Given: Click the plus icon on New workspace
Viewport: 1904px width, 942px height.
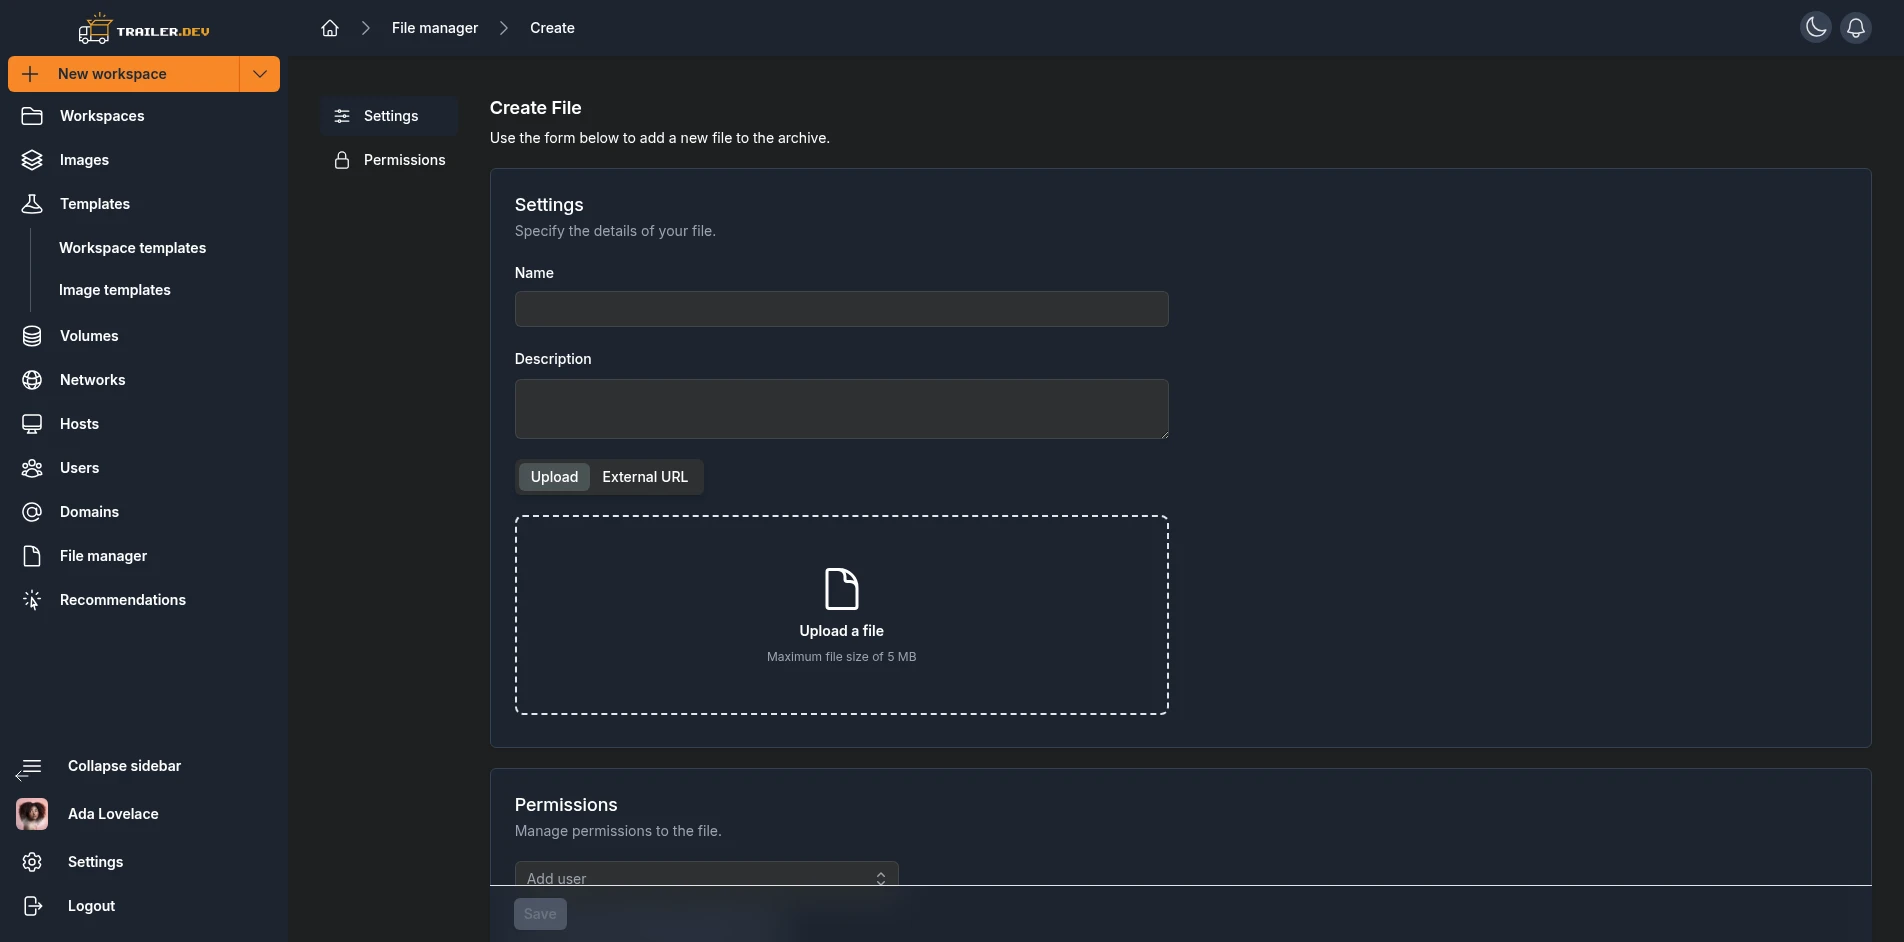Looking at the screenshot, I should point(31,74).
